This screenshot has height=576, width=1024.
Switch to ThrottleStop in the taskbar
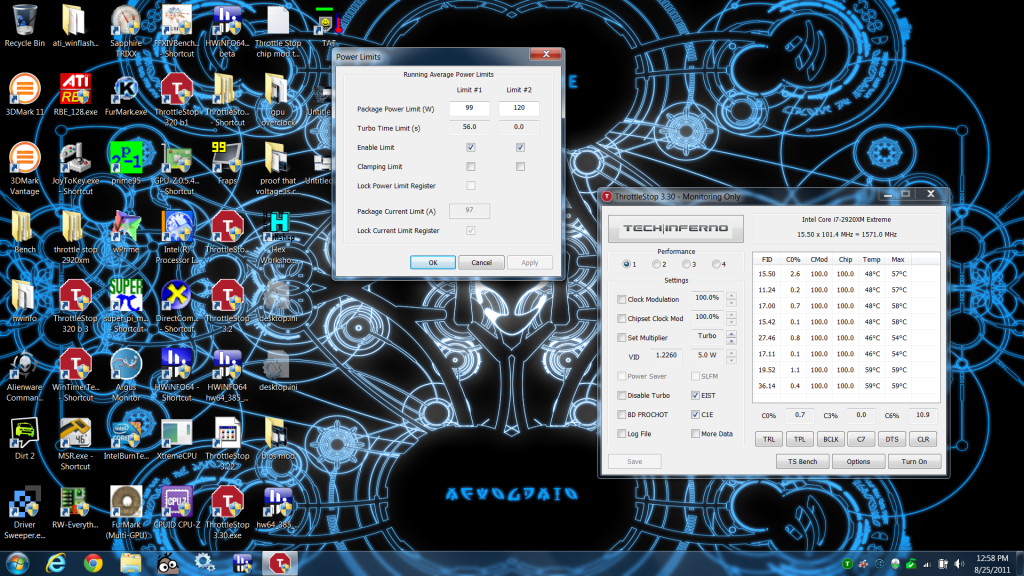[280, 563]
